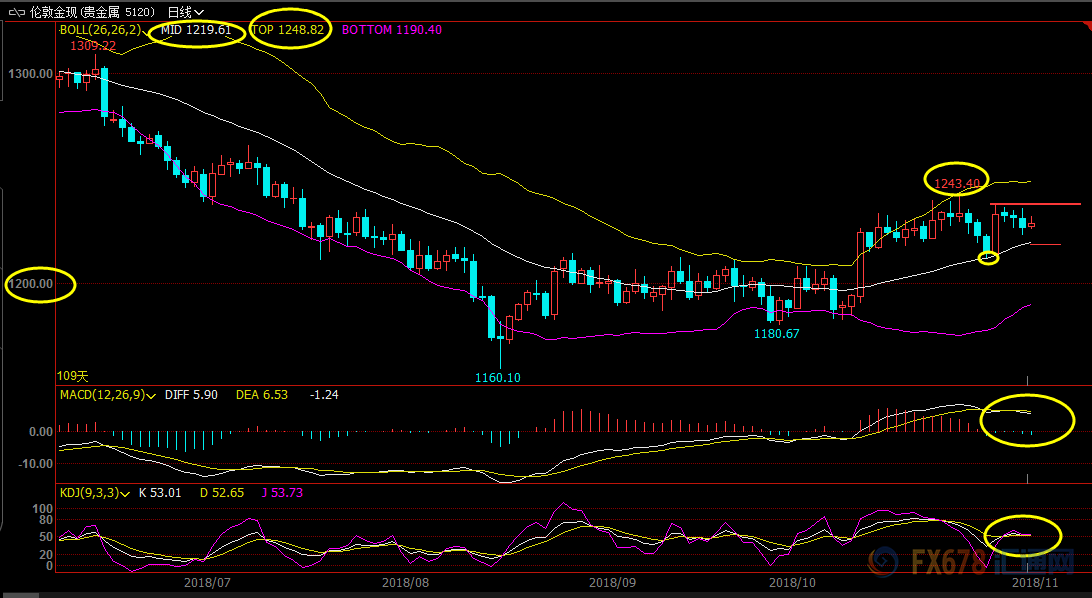Click the swap arrows icon beside 伦敦金现
The height and width of the screenshot is (598, 1092).
pyautogui.click(x=17, y=13)
